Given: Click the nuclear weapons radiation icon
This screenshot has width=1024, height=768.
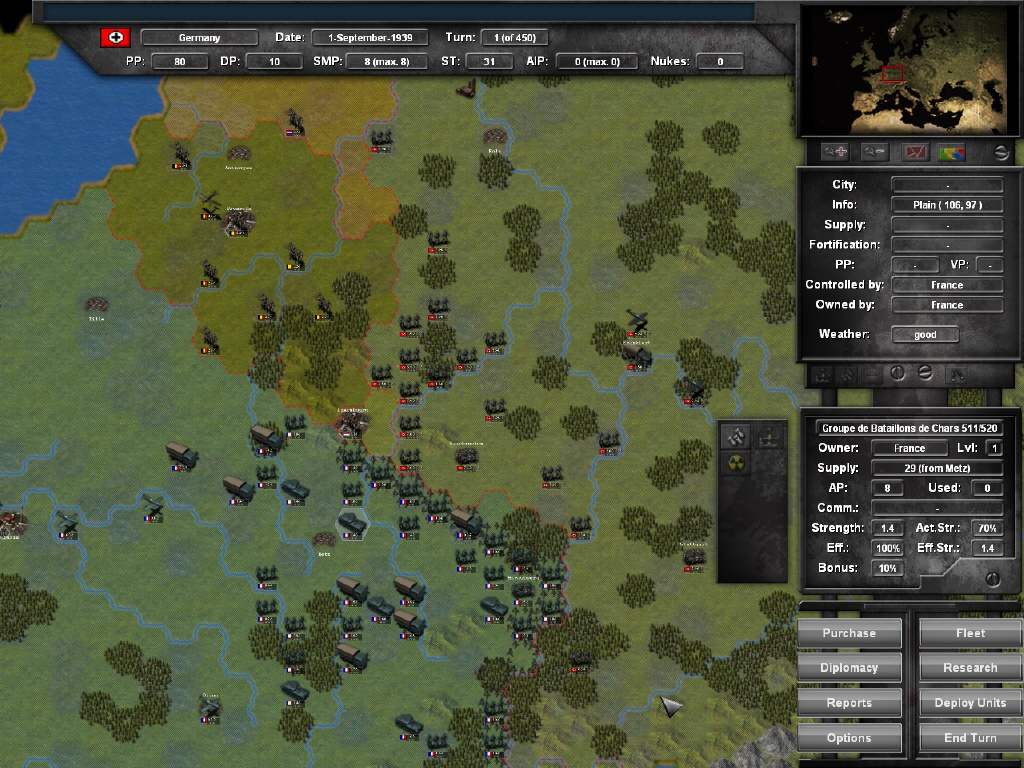Looking at the screenshot, I should 736,462.
